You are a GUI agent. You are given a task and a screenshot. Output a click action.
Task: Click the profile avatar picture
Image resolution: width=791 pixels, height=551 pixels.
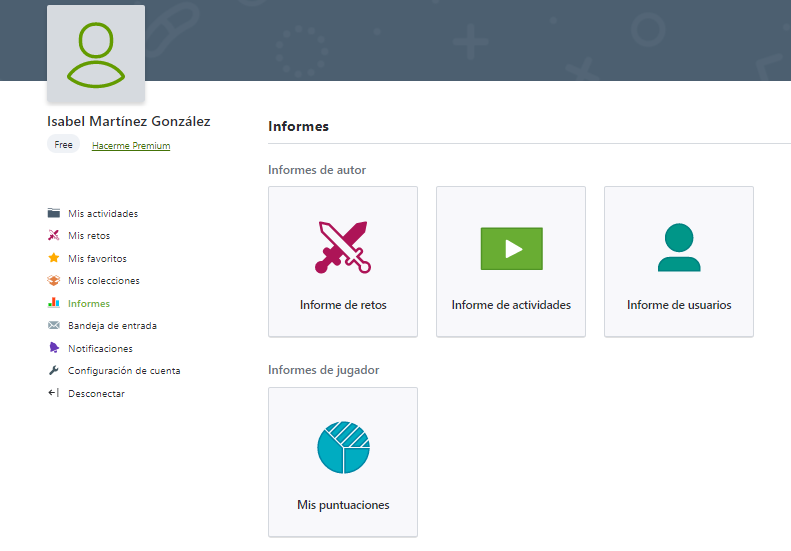coord(96,54)
